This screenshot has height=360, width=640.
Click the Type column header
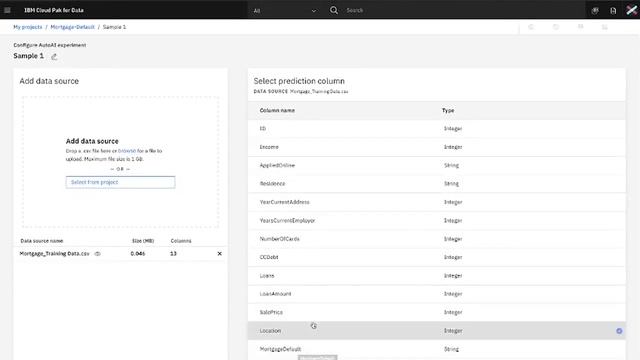[x=448, y=111]
